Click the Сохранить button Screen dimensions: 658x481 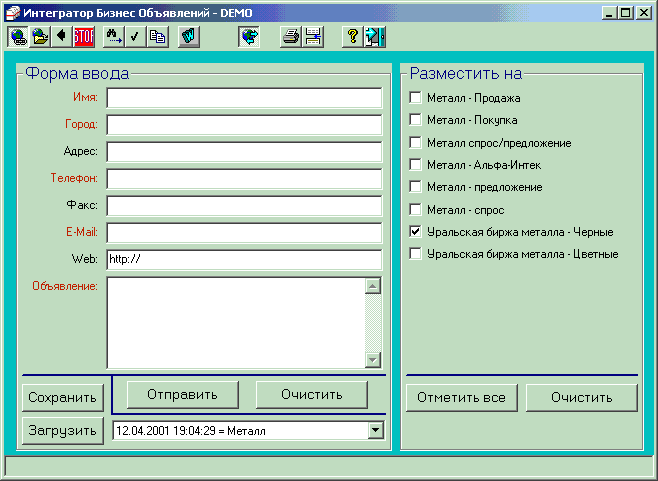(63, 397)
